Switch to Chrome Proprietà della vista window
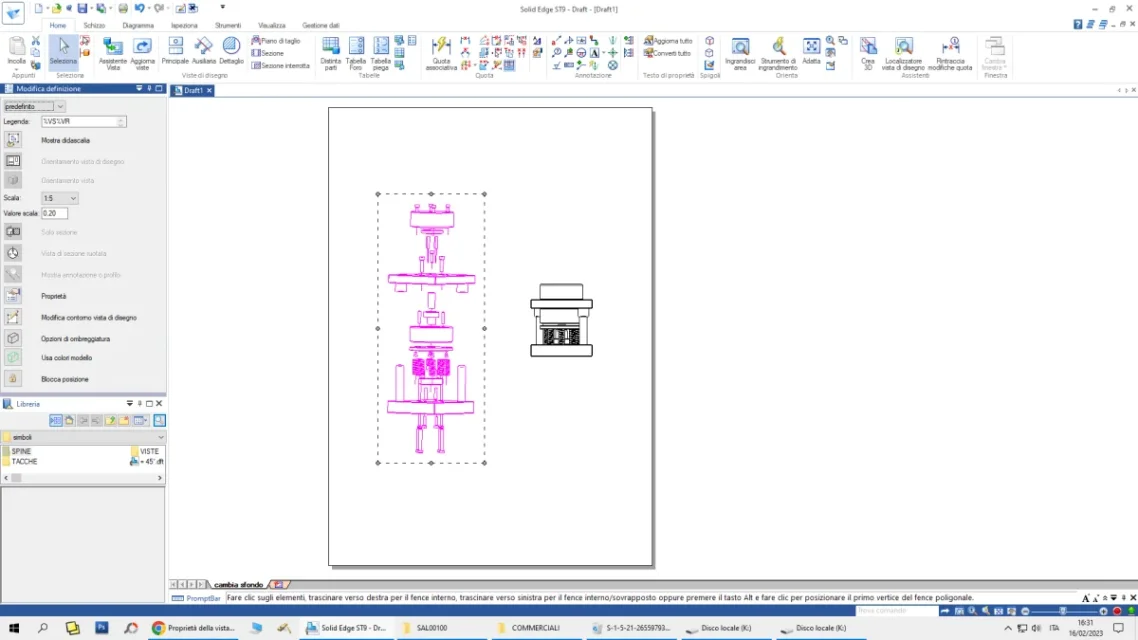Screen dimensions: 1138x640 pos(194,628)
